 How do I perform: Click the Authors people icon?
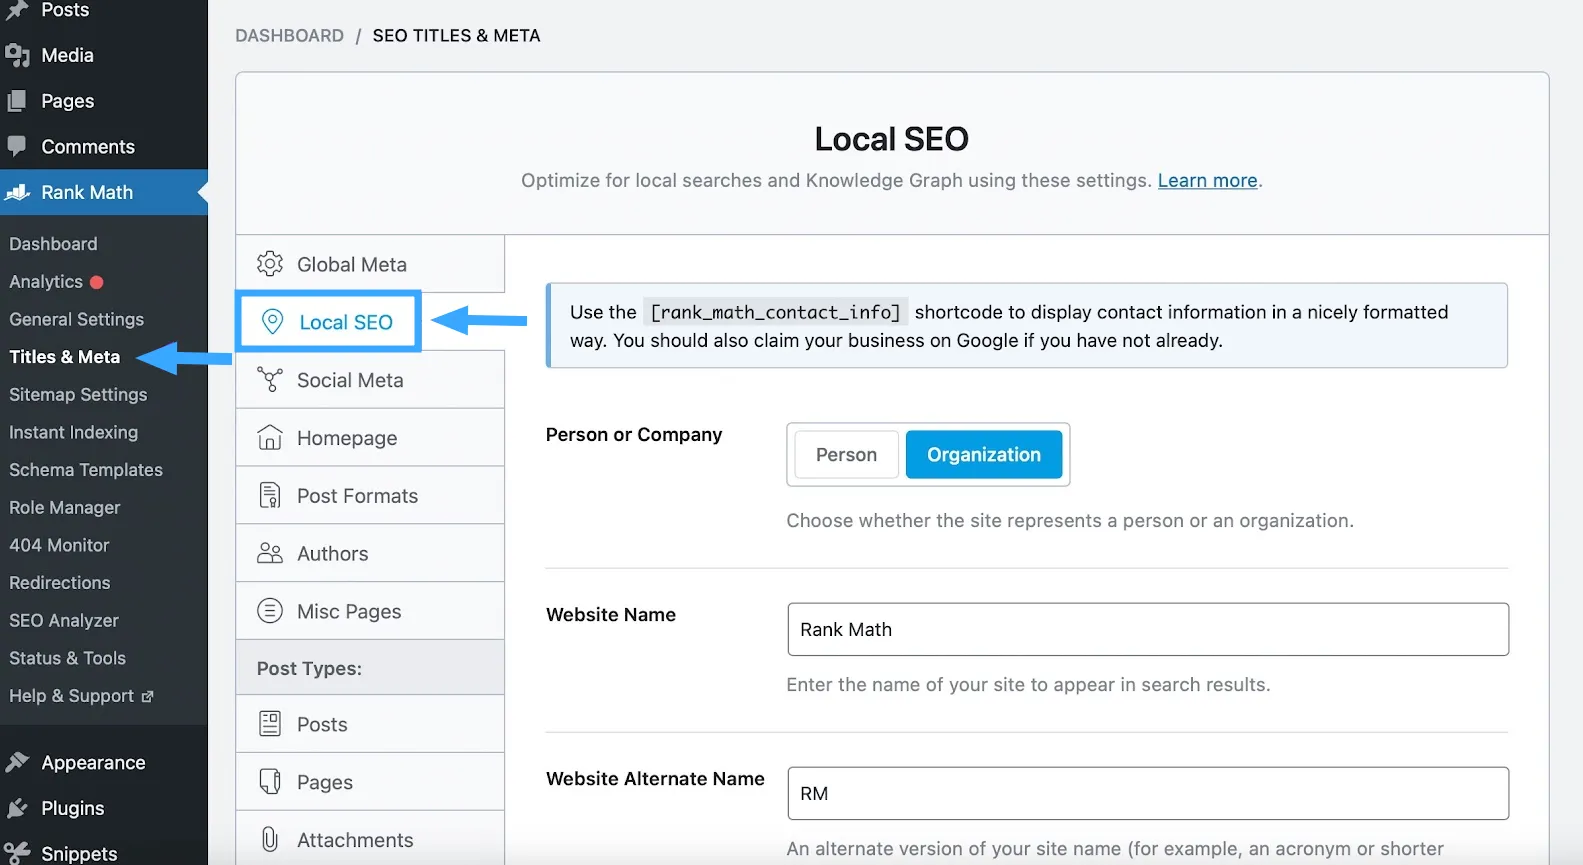[270, 553]
